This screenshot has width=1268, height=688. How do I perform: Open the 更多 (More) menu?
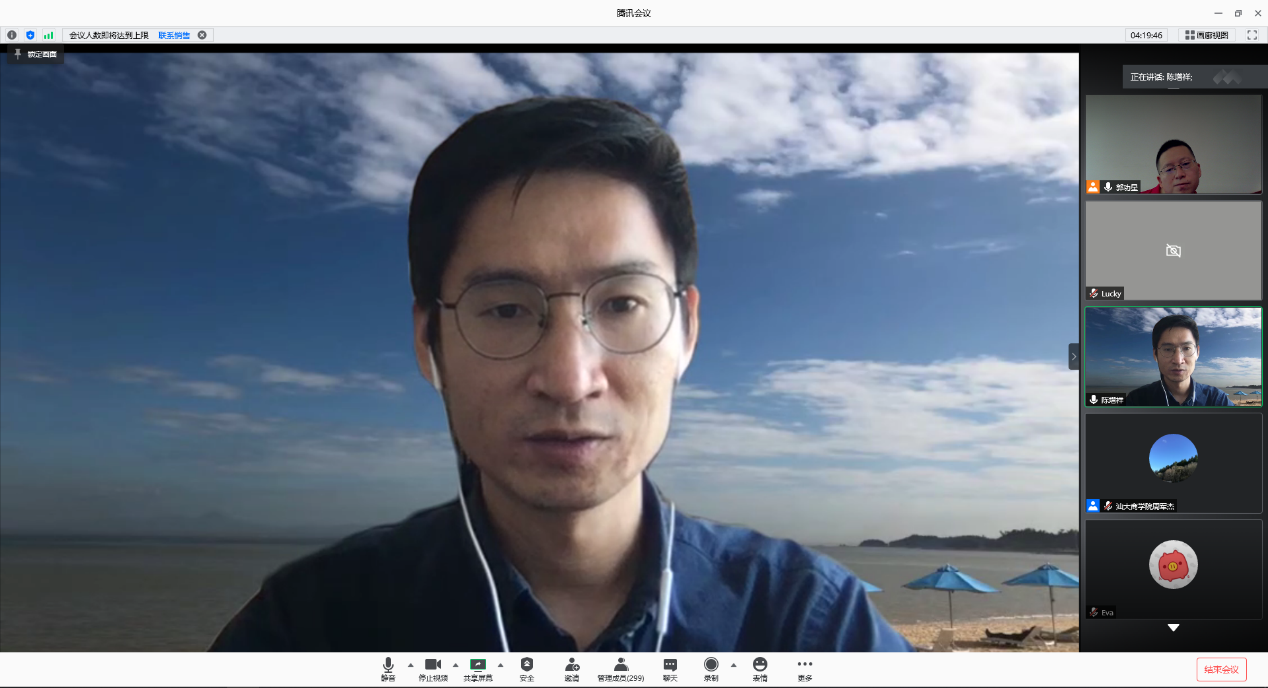[x=805, y=668]
